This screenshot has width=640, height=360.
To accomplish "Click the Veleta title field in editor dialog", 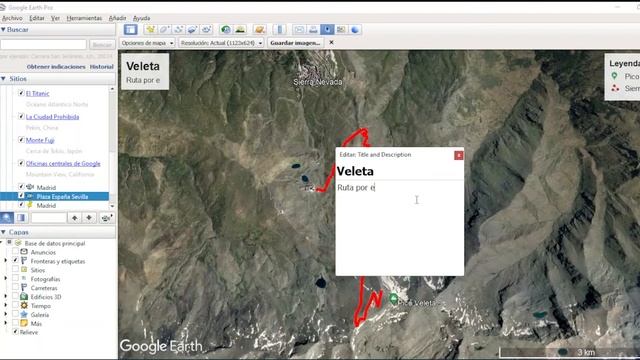I will click(x=399, y=171).
